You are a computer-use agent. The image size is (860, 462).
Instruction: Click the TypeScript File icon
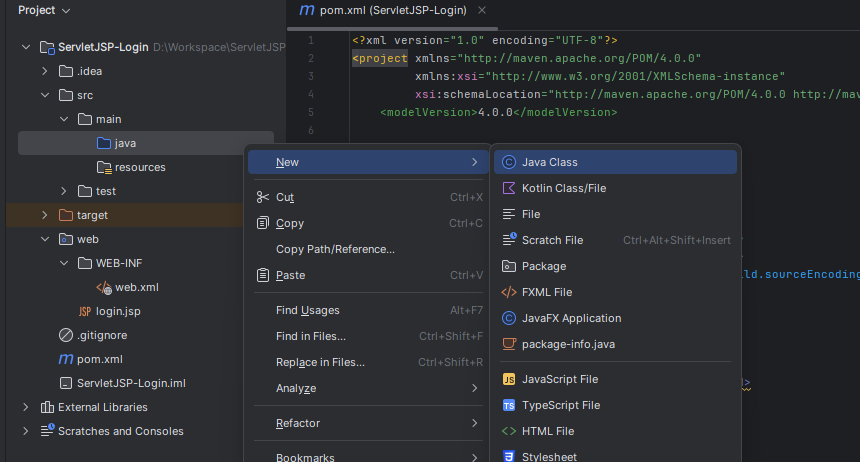click(509, 405)
